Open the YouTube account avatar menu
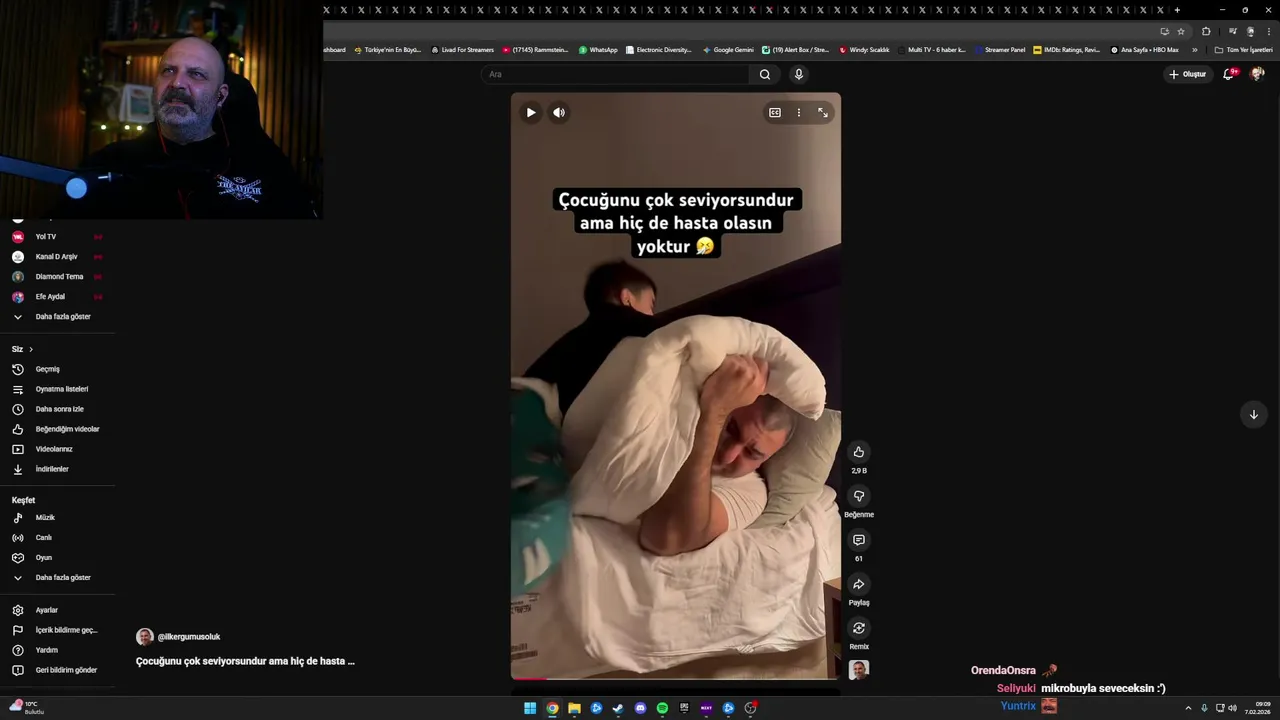This screenshot has height=720, width=1280. tap(1257, 74)
